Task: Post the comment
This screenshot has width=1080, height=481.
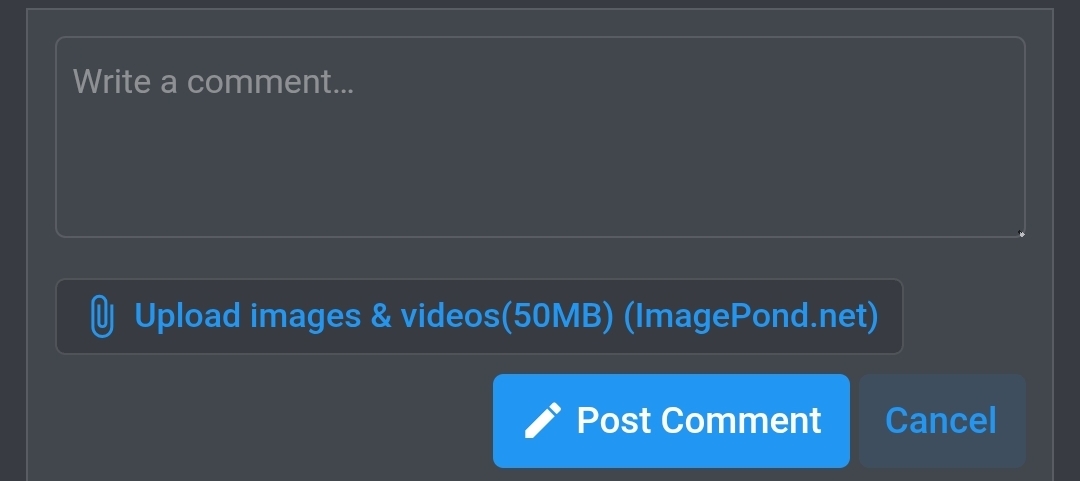Action: pyautogui.click(x=671, y=421)
